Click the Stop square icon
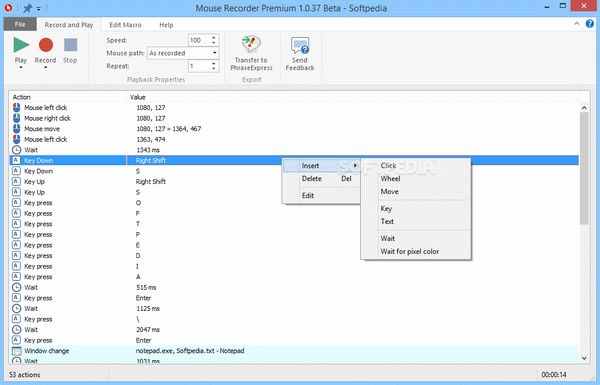 click(x=70, y=45)
